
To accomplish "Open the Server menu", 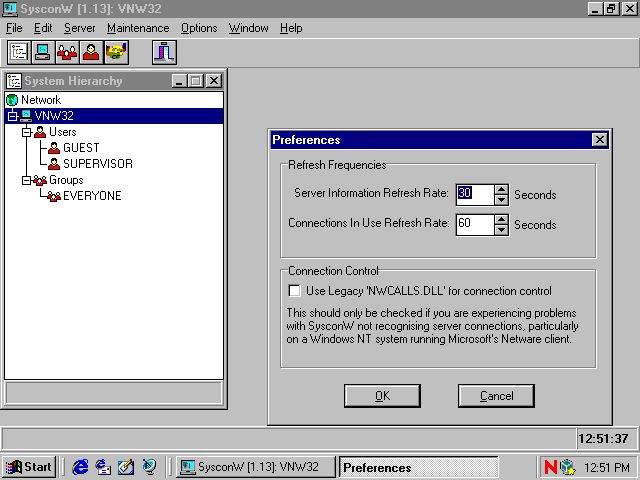I will (x=80, y=28).
